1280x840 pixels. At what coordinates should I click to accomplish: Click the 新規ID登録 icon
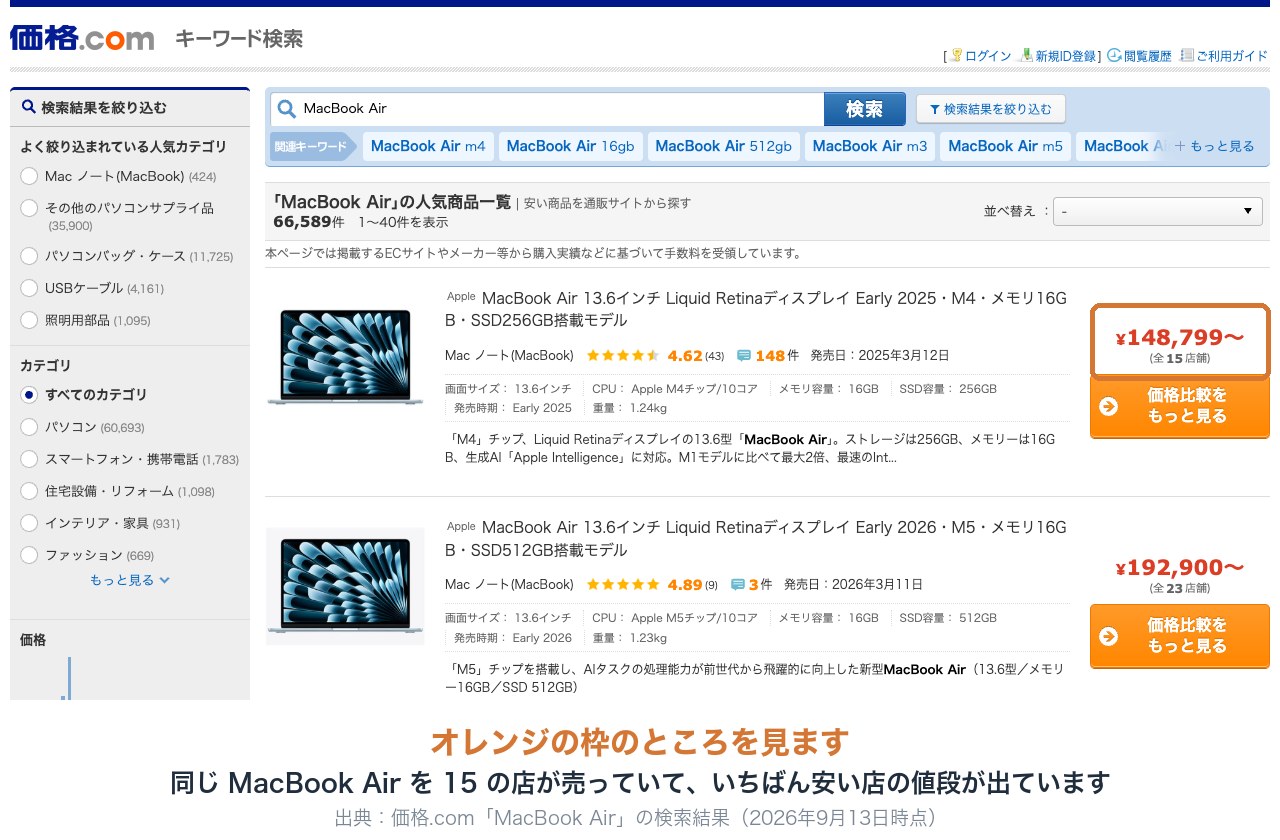[1025, 56]
